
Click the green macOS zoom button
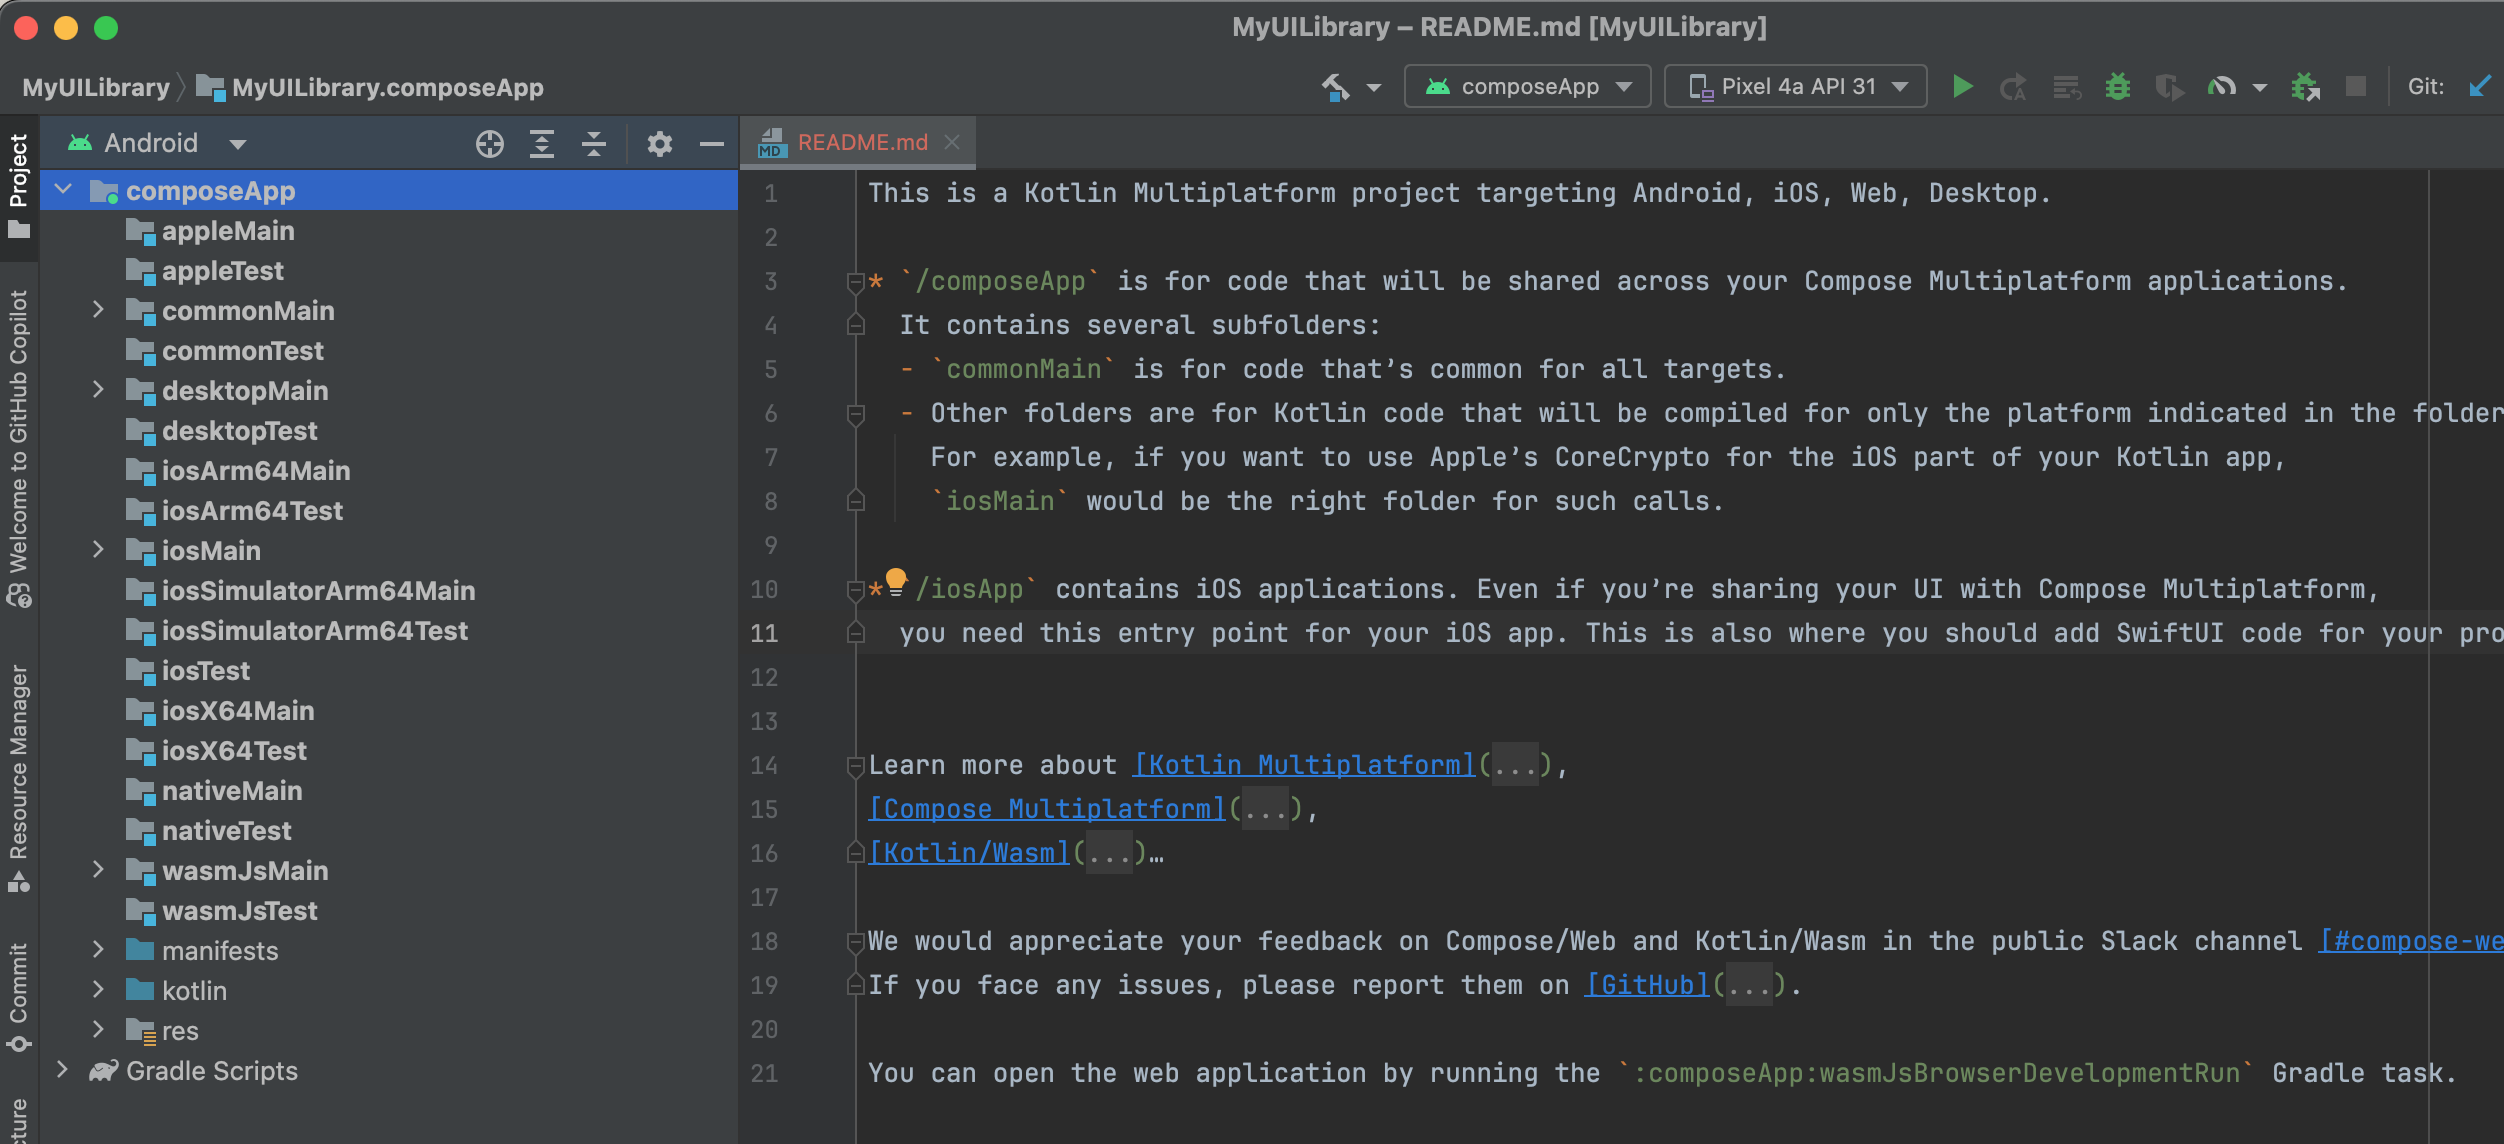tap(106, 28)
